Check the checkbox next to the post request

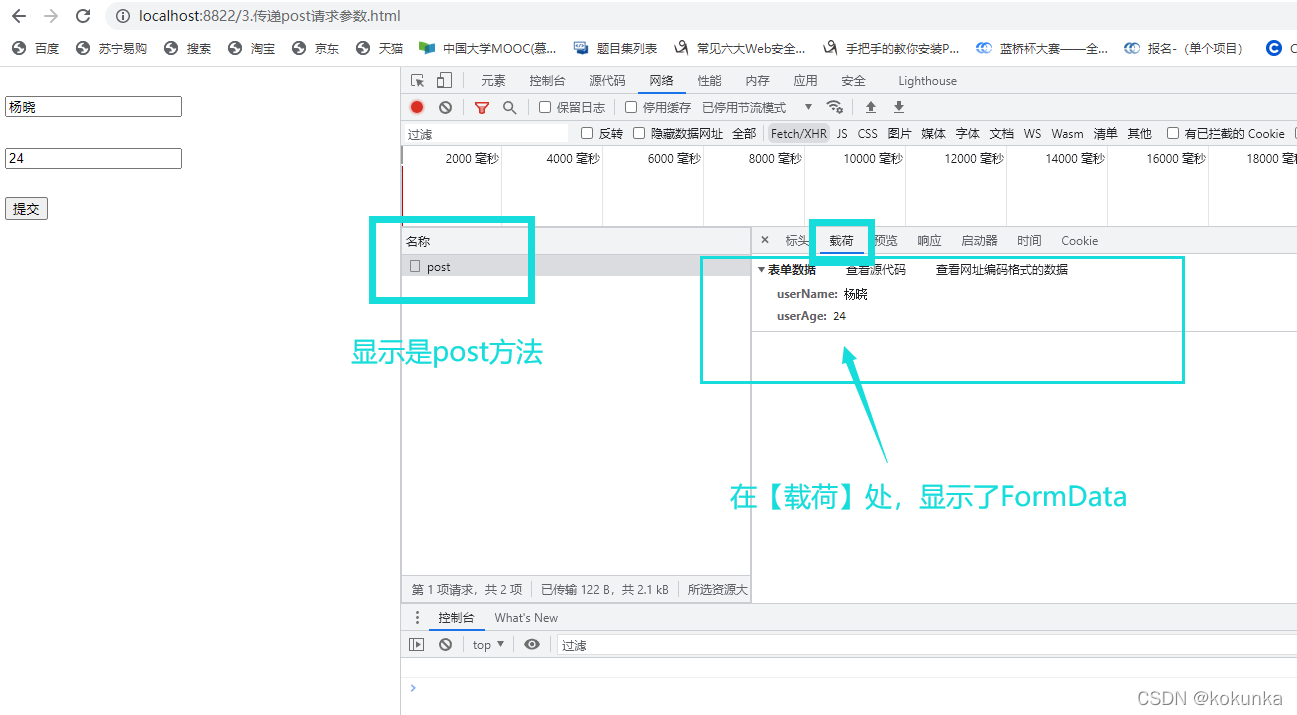click(415, 266)
